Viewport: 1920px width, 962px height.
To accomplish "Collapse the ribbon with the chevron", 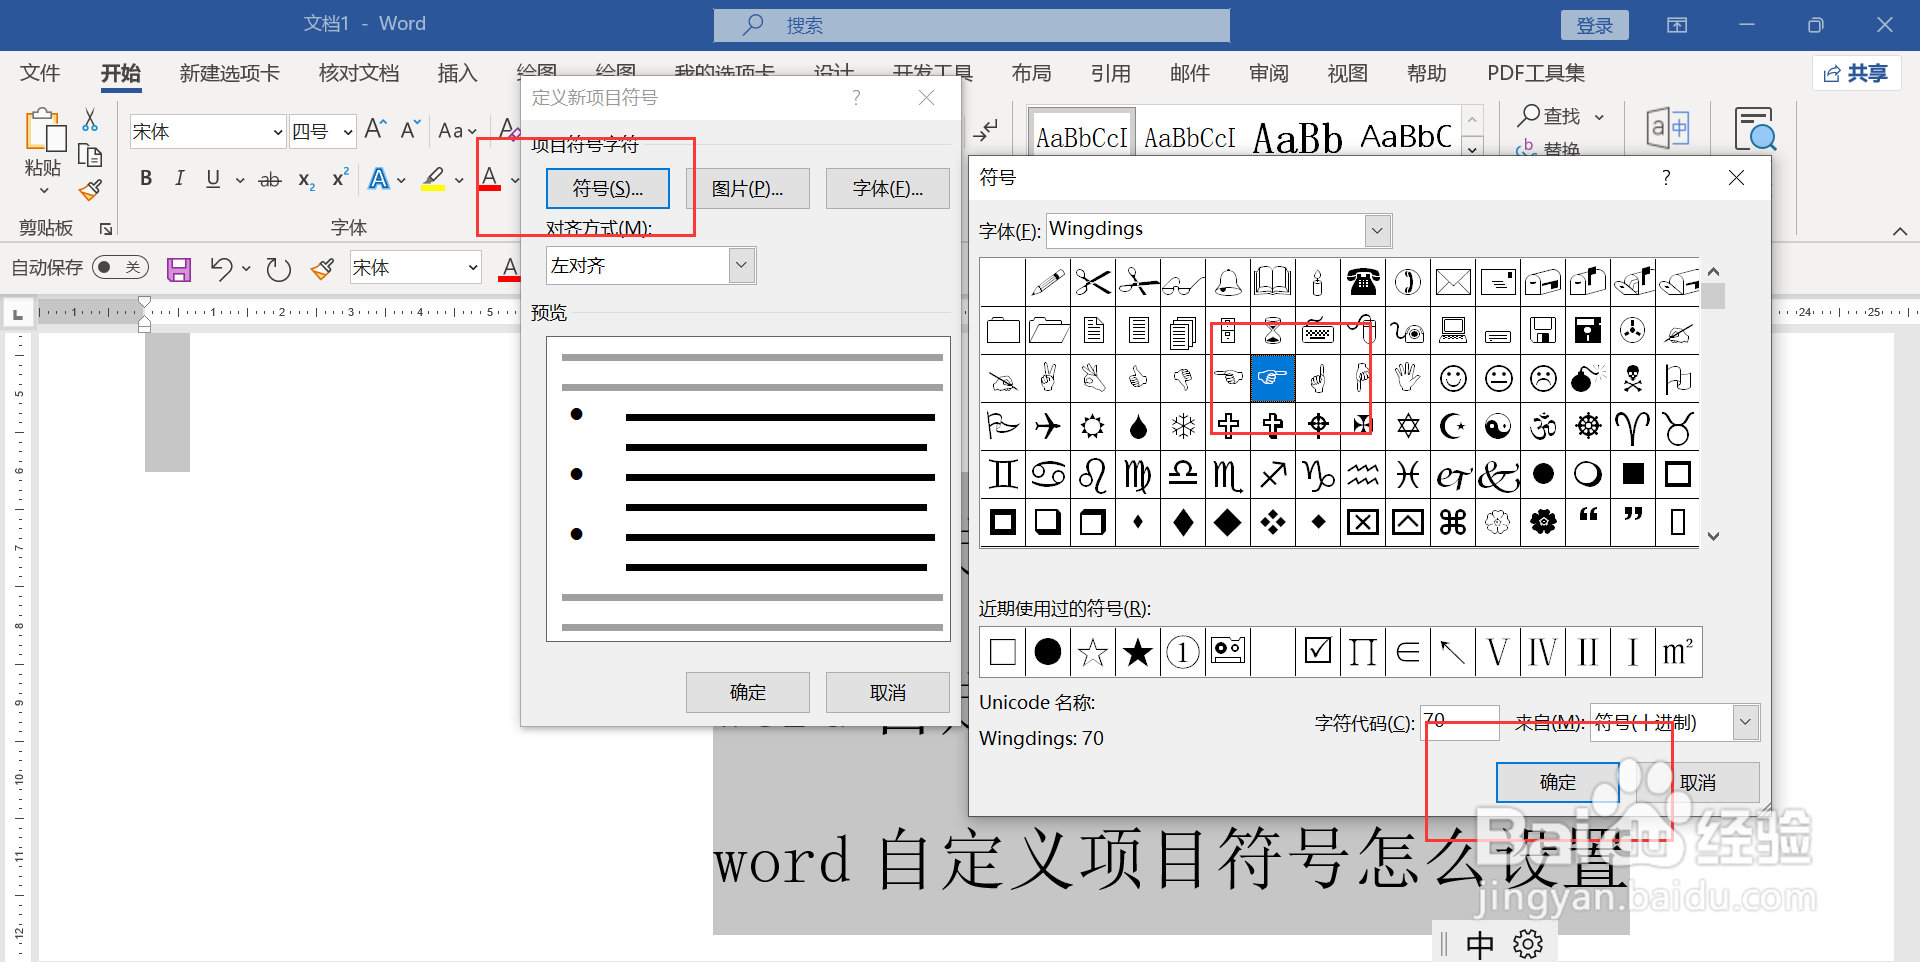I will [x=1900, y=231].
